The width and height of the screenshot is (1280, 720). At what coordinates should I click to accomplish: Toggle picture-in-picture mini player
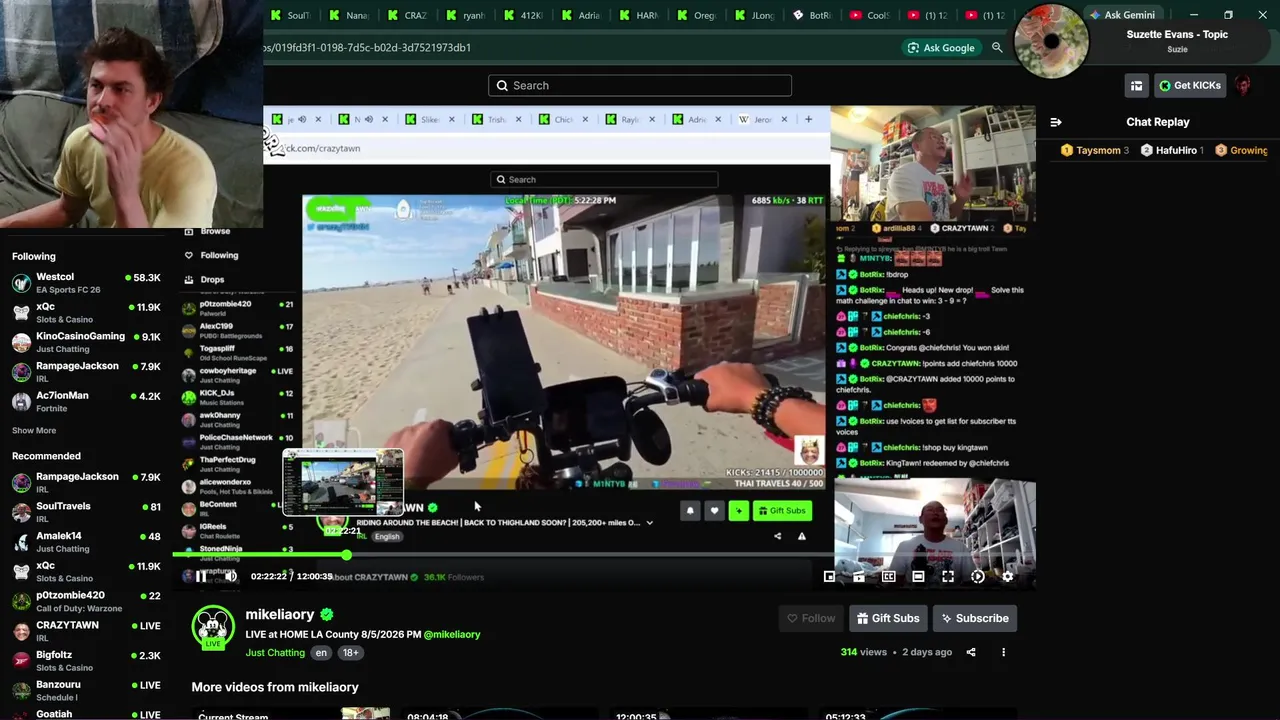tap(829, 576)
